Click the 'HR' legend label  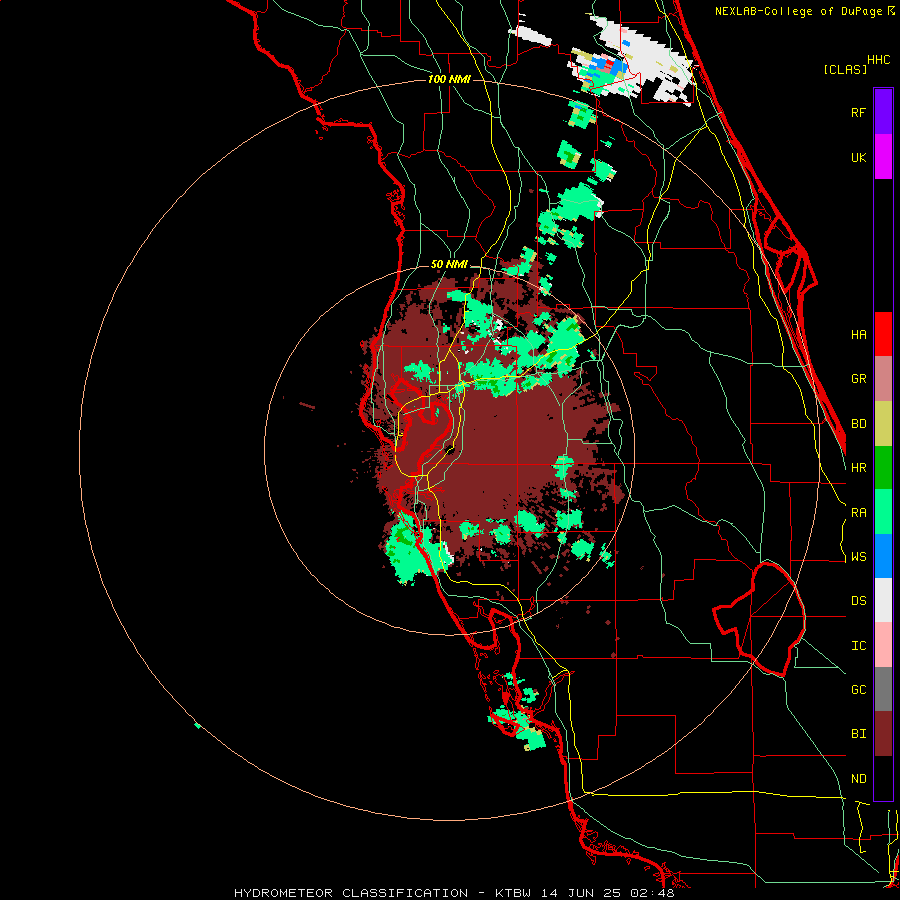(x=858, y=468)
